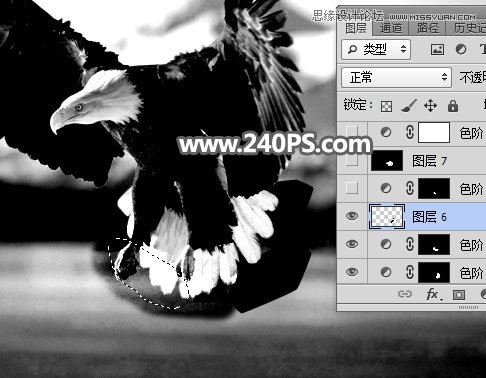This screenshot has width=486, height=378.
Task: Click the mask link chain of the 色阶 below 图层 7
Action: [410, 188]
